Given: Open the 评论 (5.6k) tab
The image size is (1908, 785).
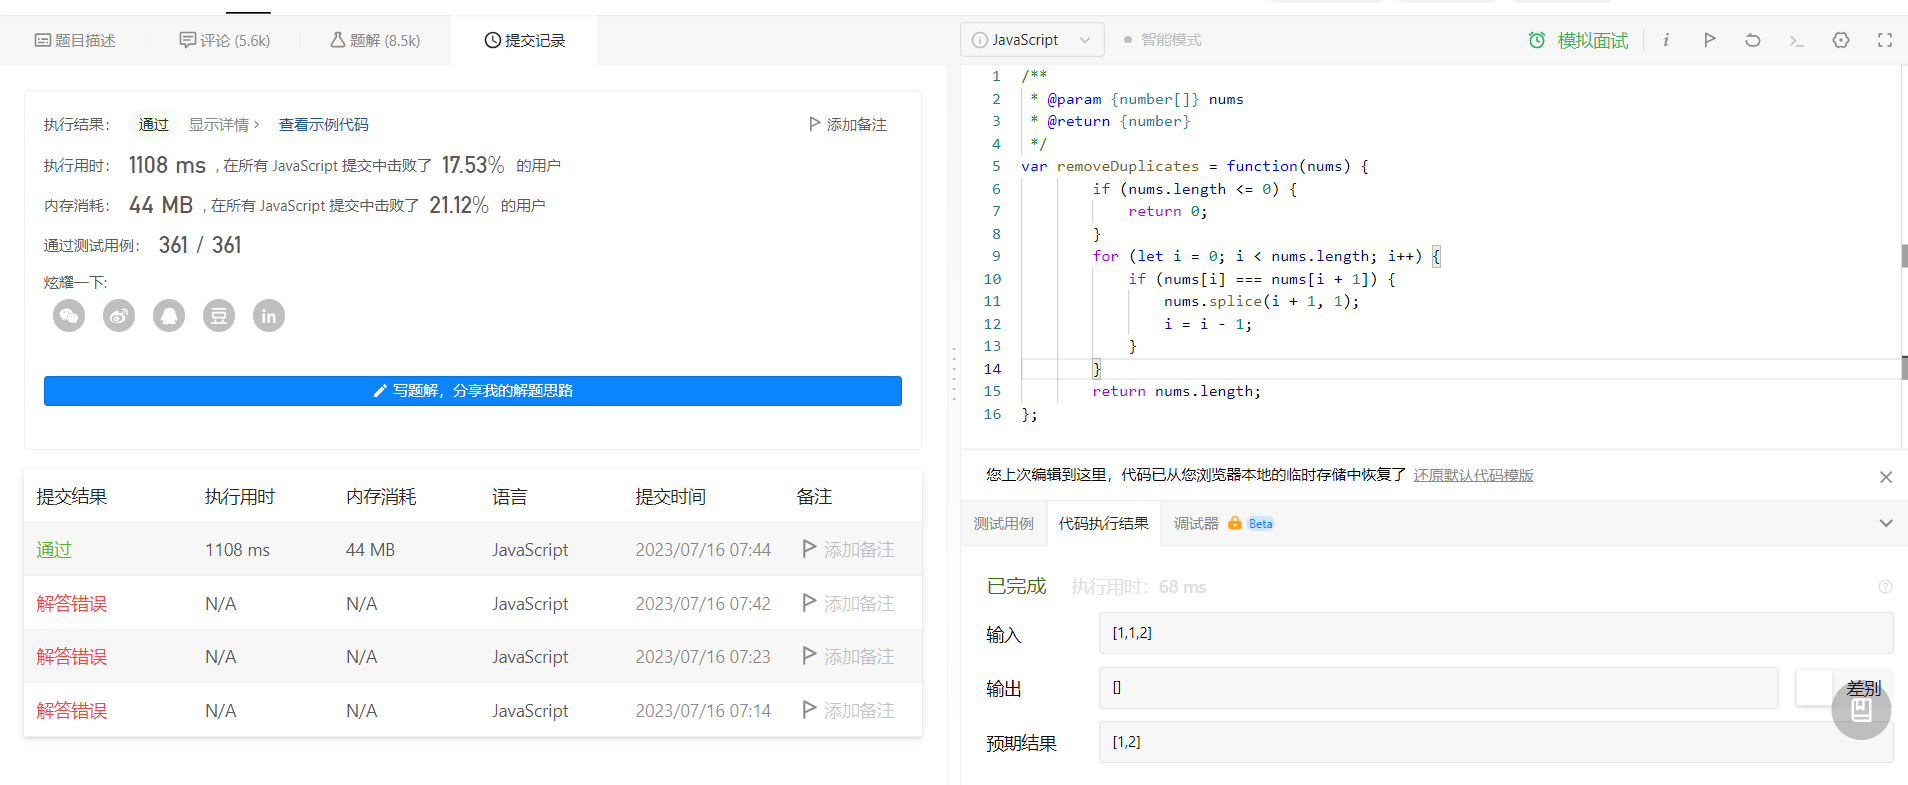Looking at the screenshot, I should click(225, 40).
